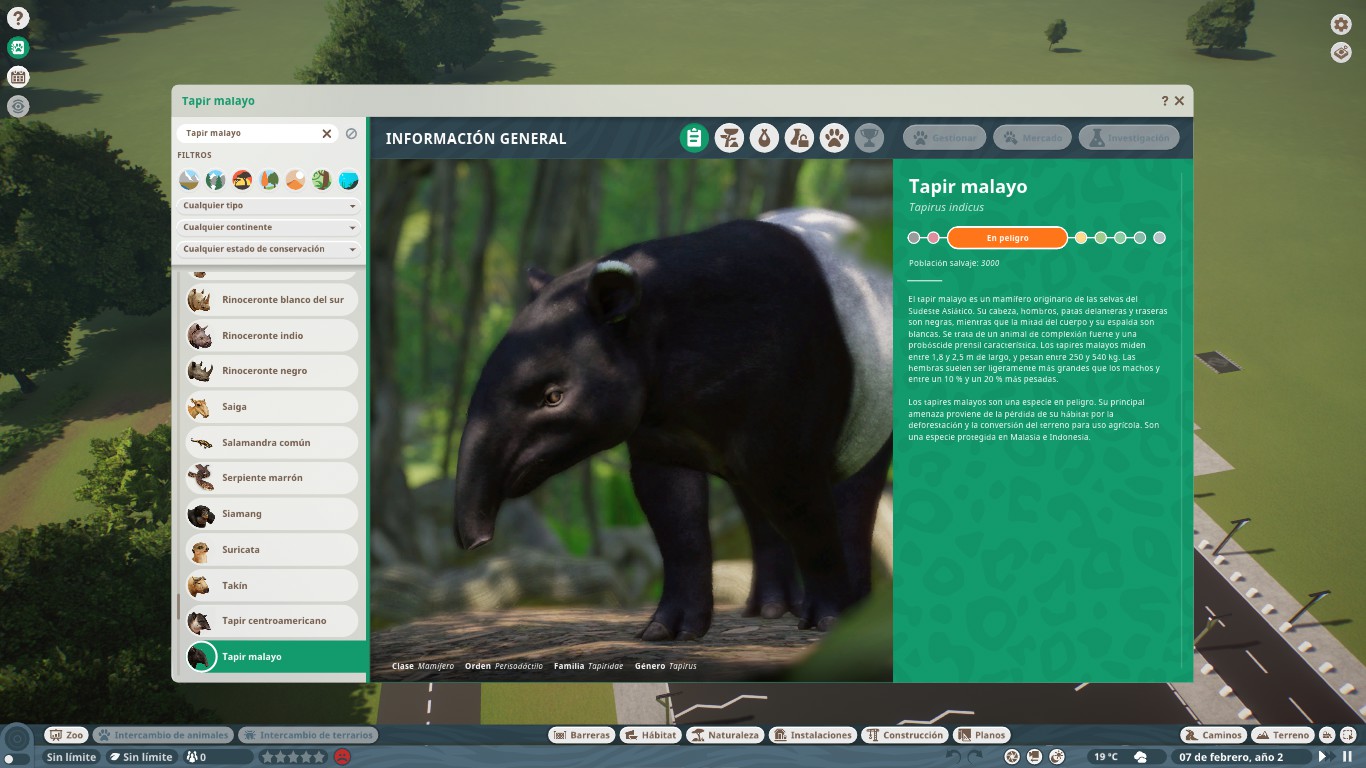
Task: Open the calendar icon in left sidebar
Action: tap(18, 77)
